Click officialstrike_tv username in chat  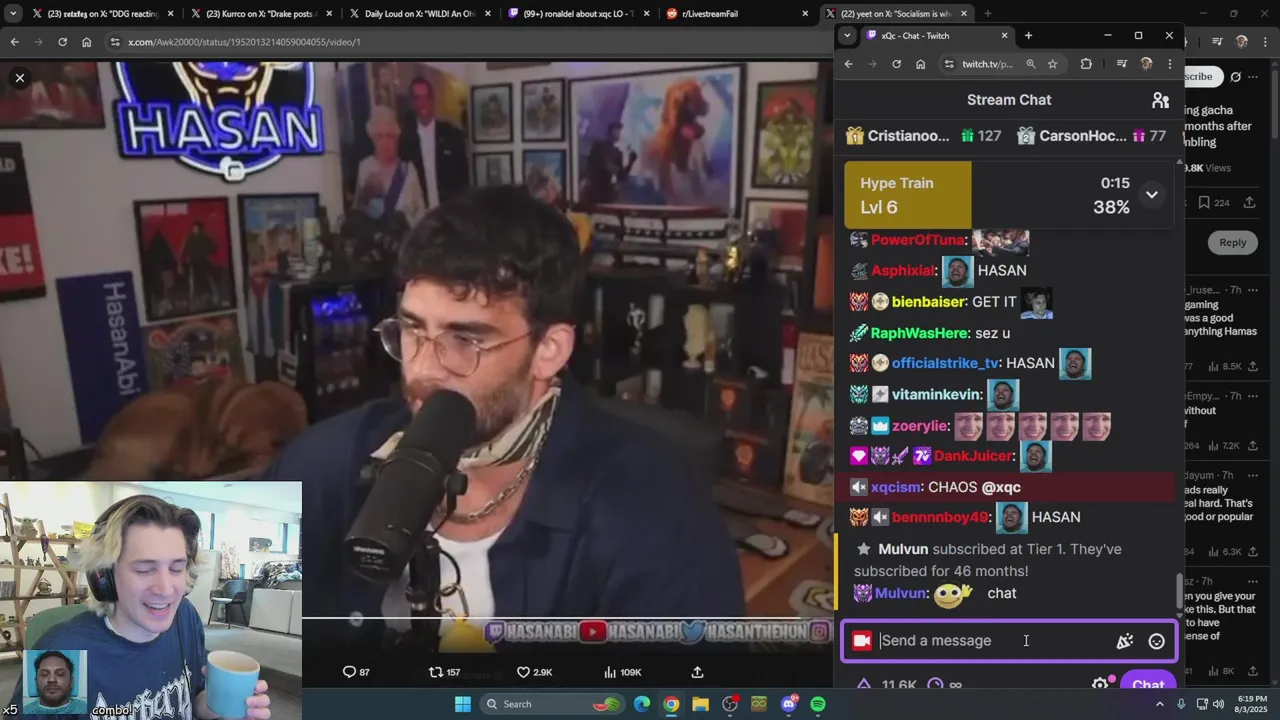[x=945, y=364]
